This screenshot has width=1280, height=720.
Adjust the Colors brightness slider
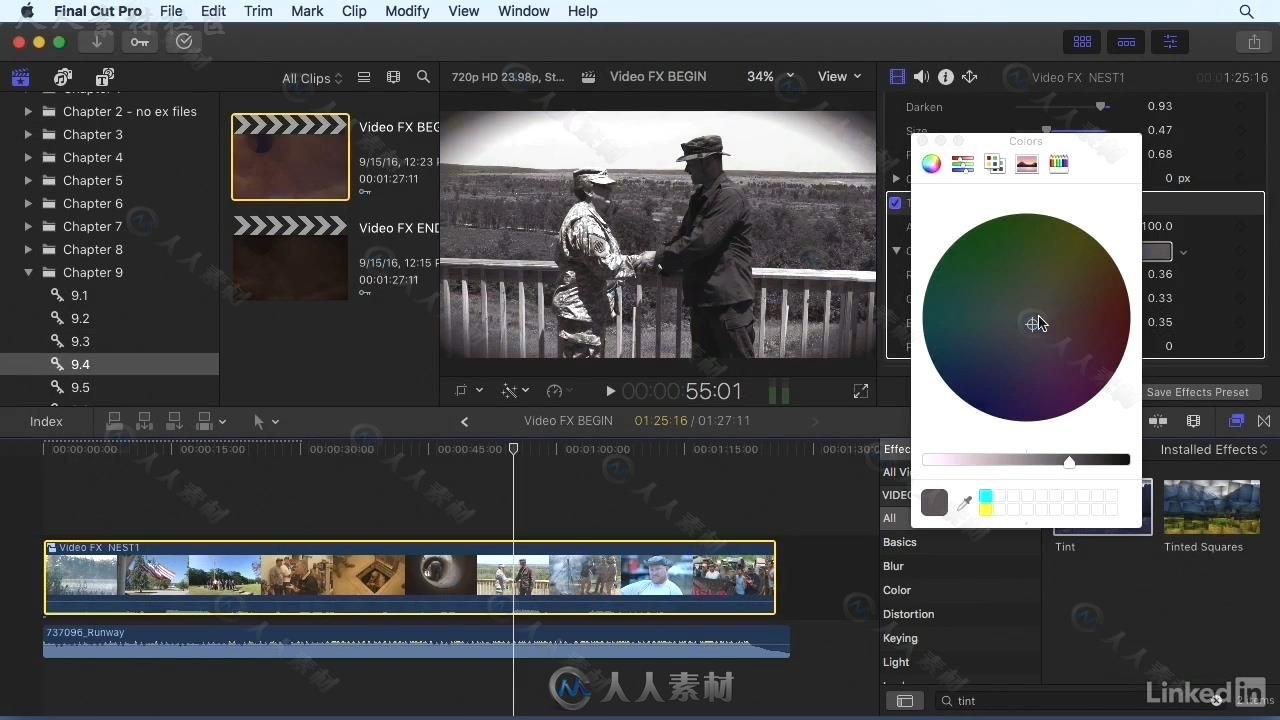point(1026,460)
